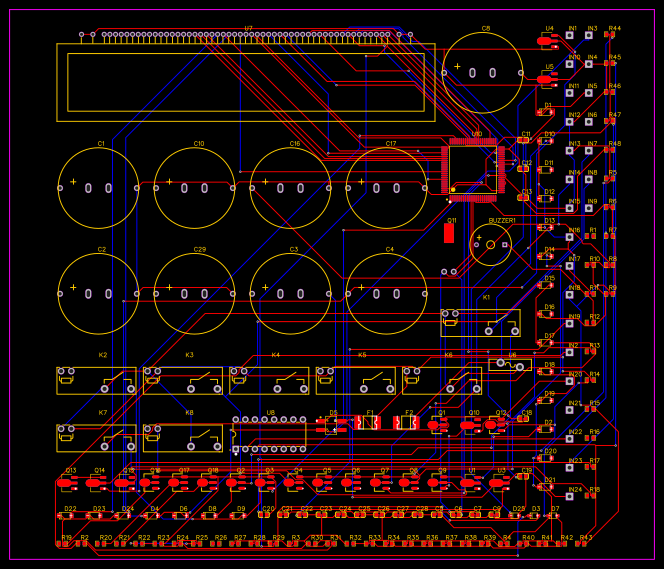
Task: Select relay K2 footprint
Action: pos(97,381)
